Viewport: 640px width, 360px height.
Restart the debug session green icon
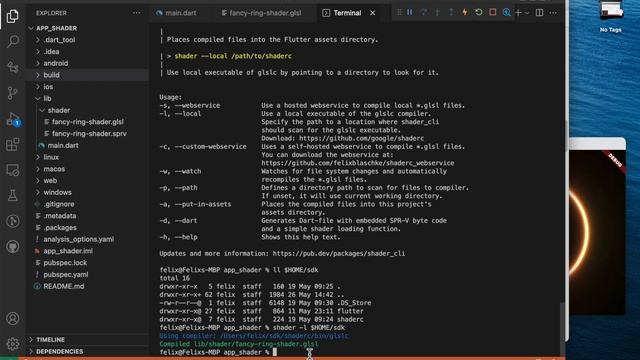click(479, 13)
